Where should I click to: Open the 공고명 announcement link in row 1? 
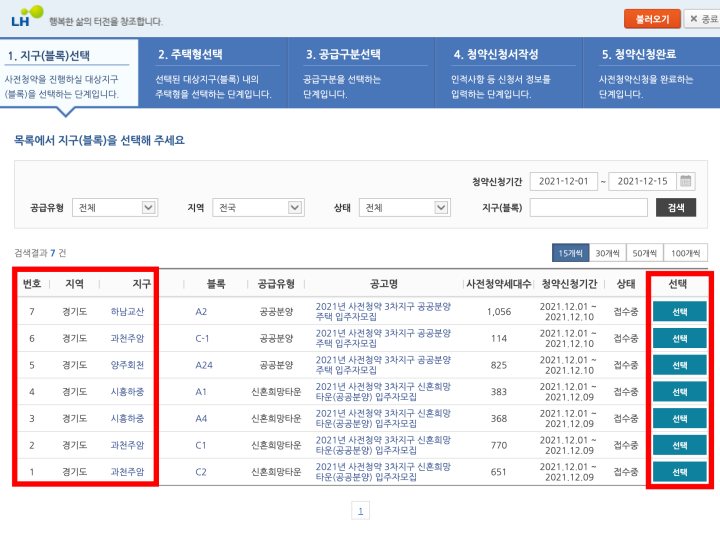point(383,472)
